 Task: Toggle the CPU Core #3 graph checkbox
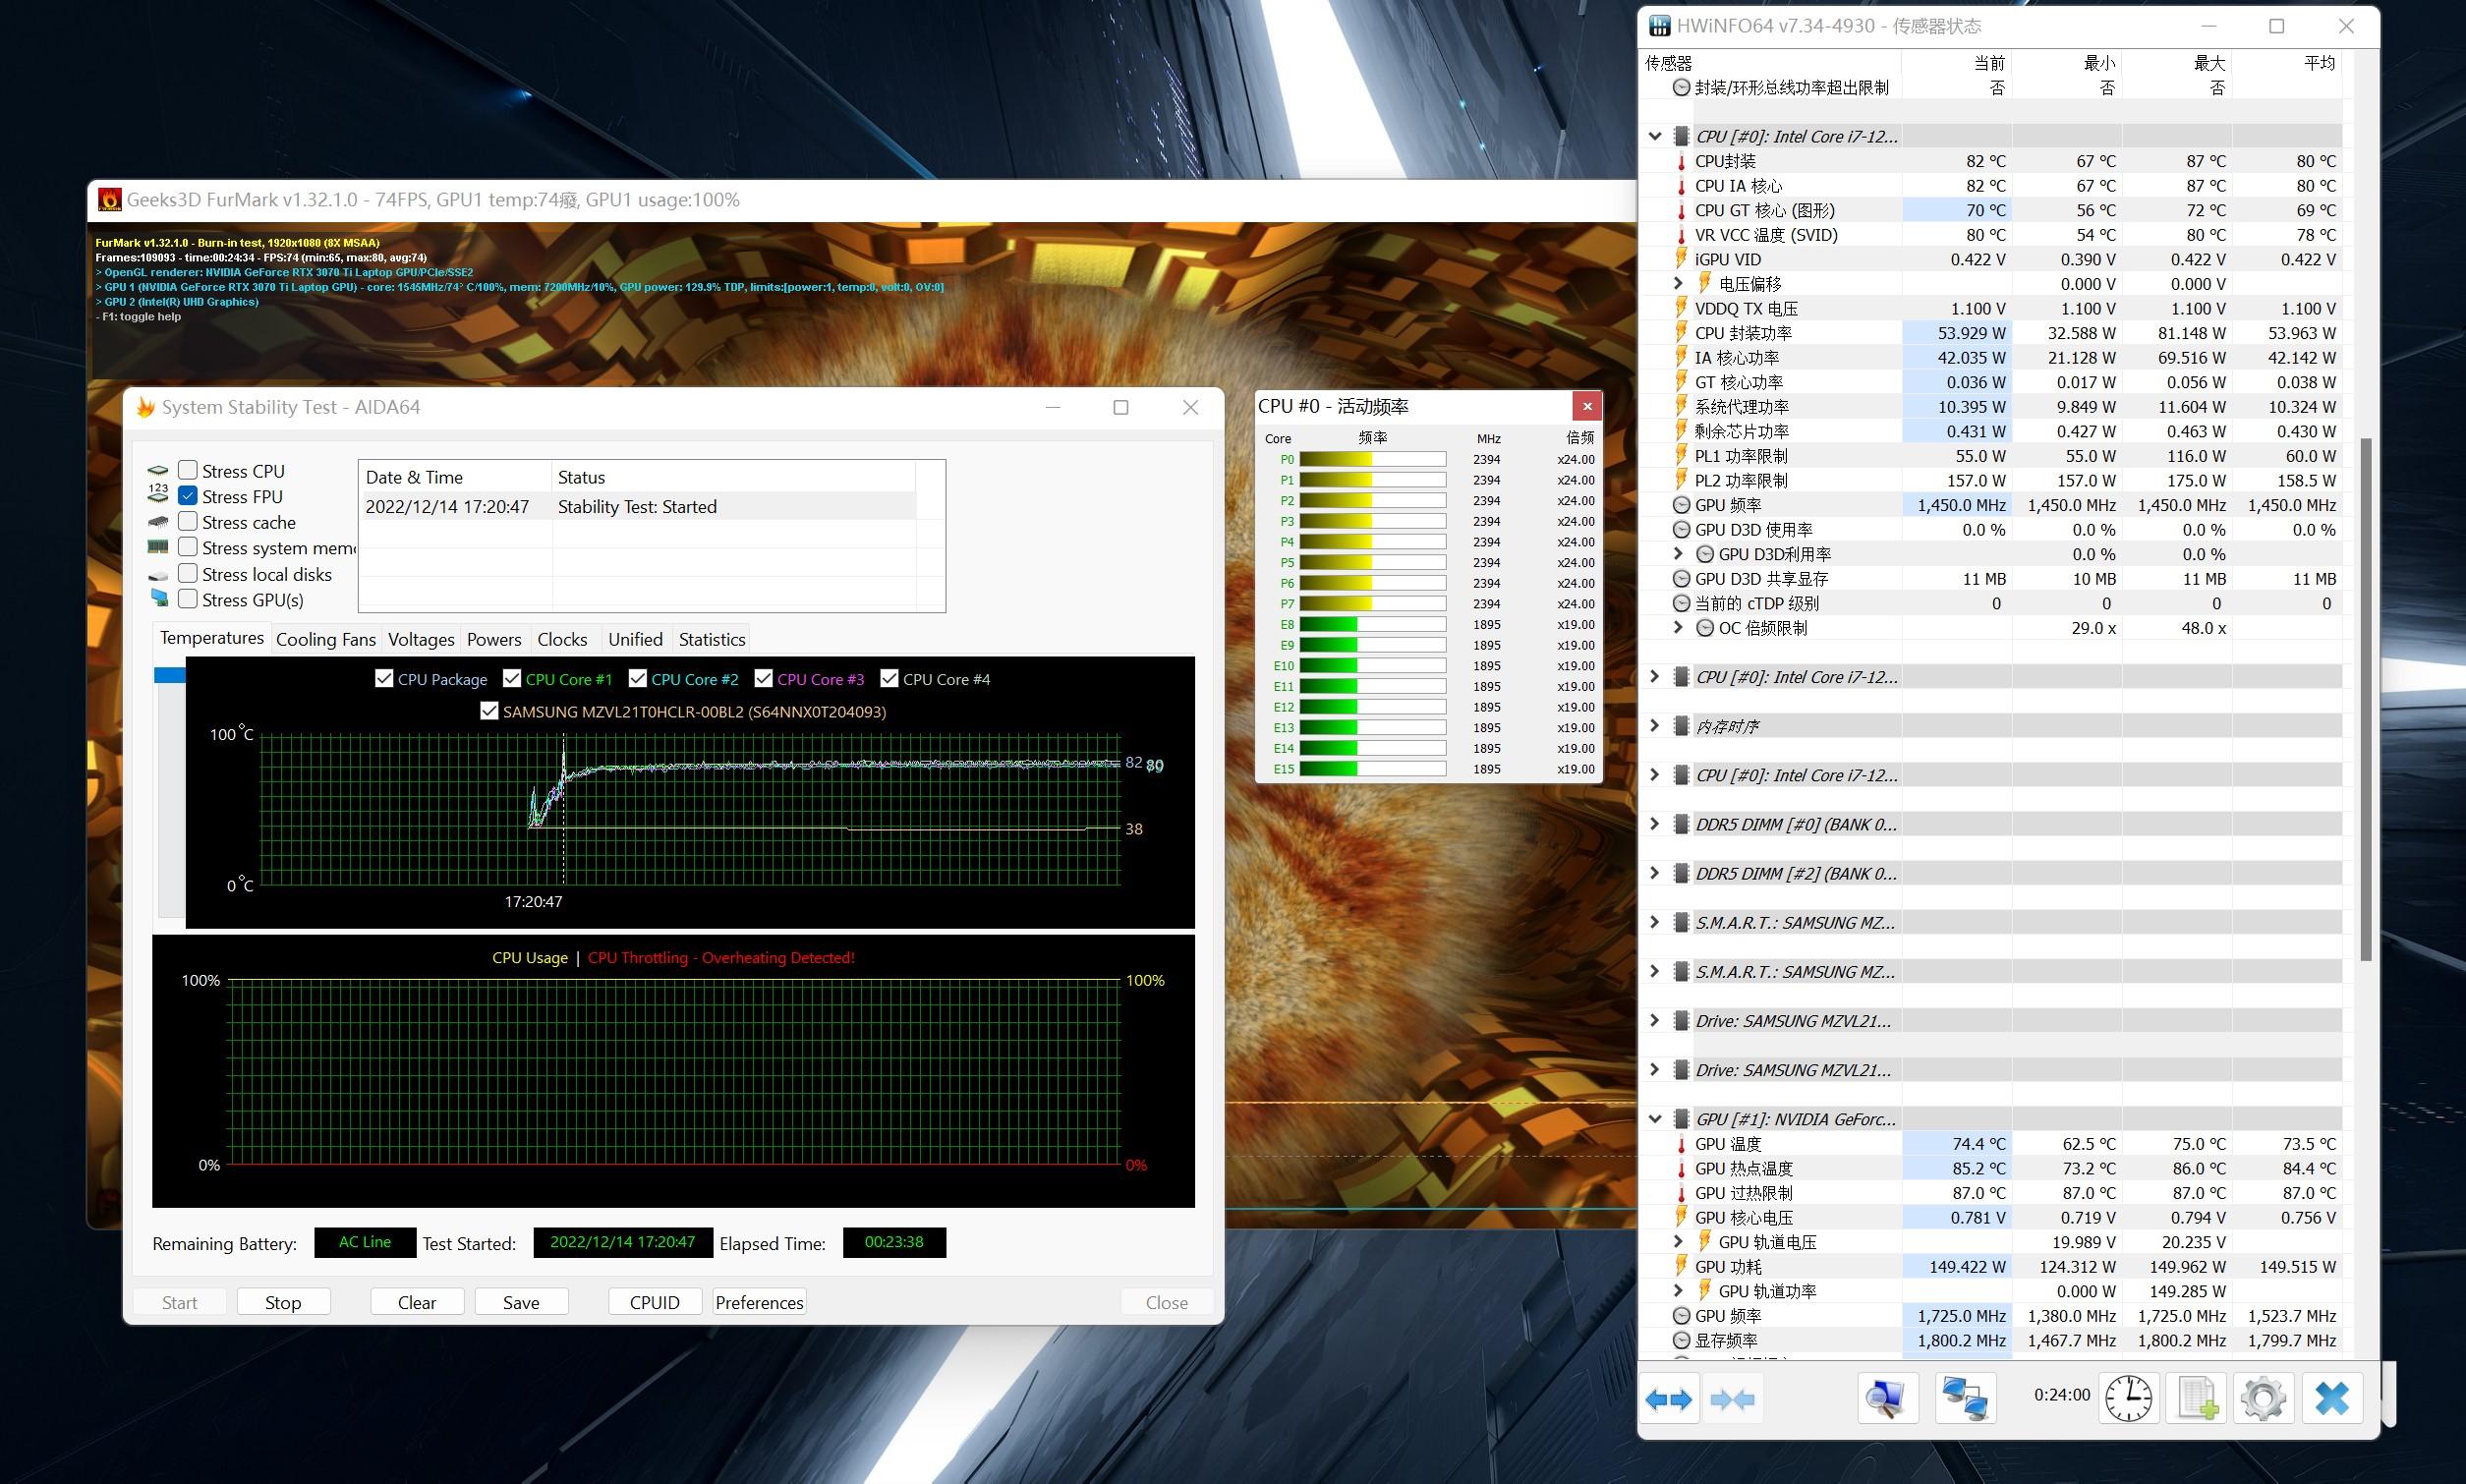point(764,679)
